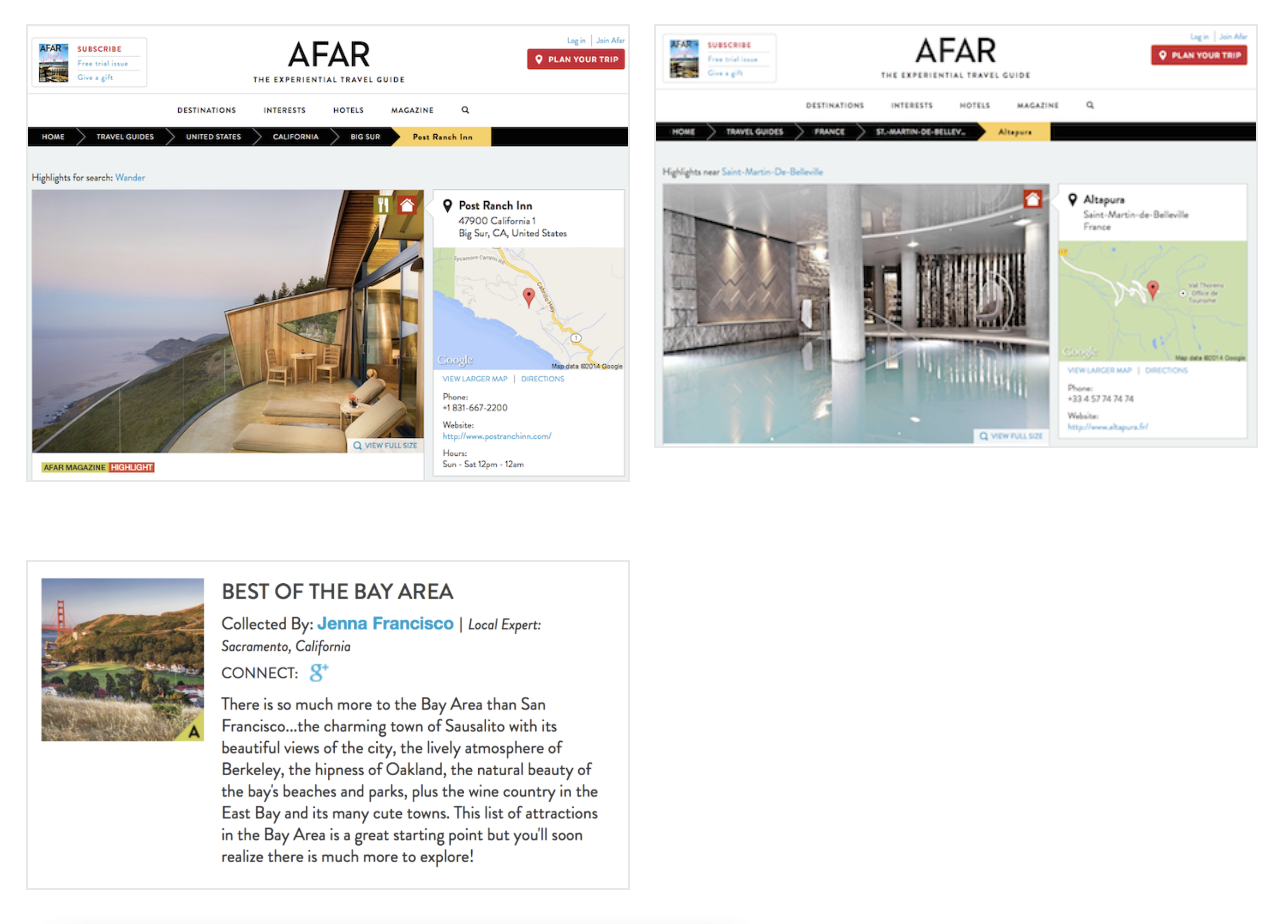The image size is (1286, 924).
Task: Click phone number +1 831-667-2200
Action: point(475,408)
